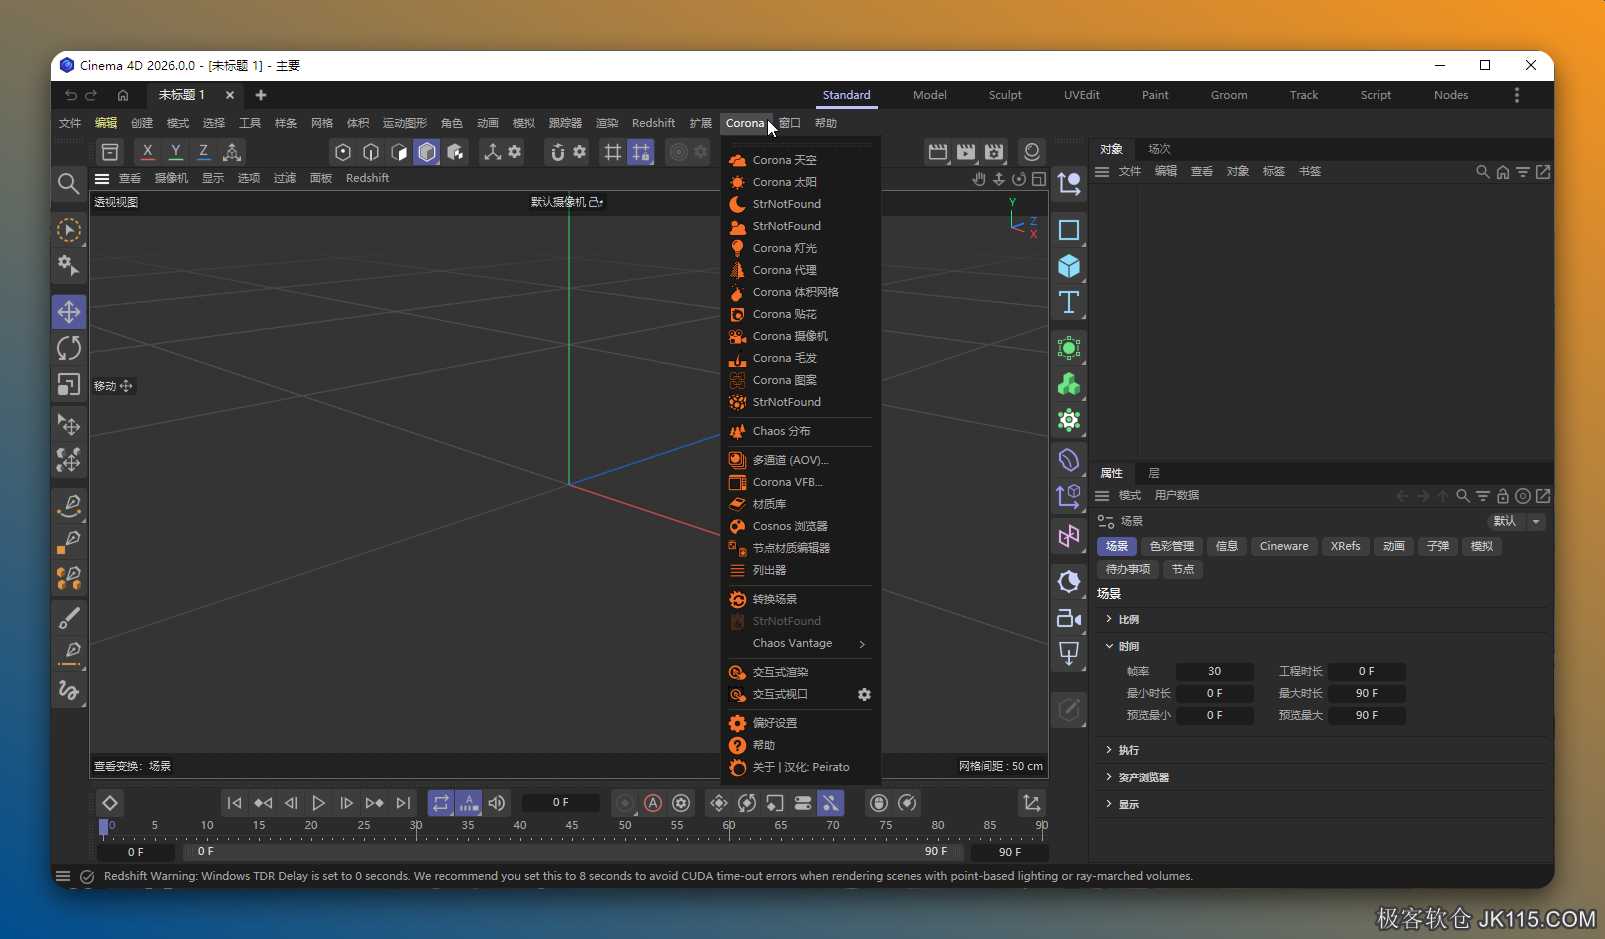Click the home icon in the tab bar
This screenshot has width=1605, height=939.
click(x=123, y=95)
